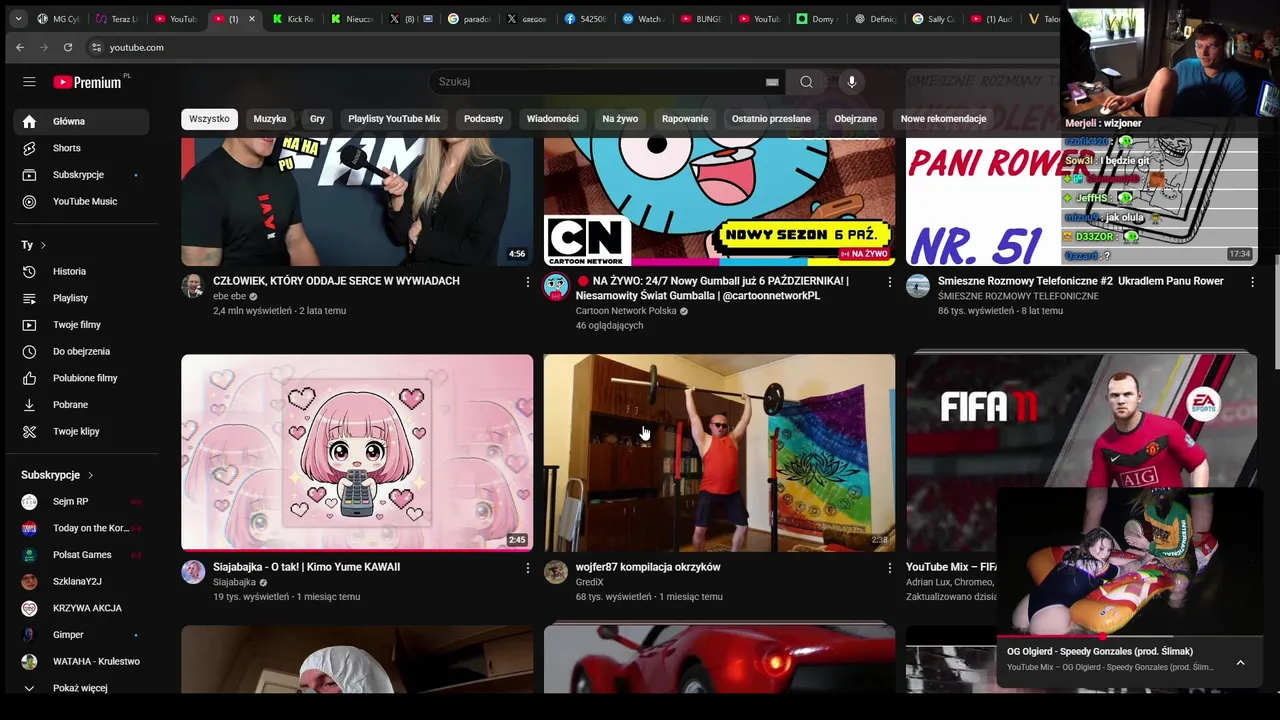Open Siajabajka channel avatar
Image resolution: width=1280 pixels, height=720 pixels.
tap(193, 572)
